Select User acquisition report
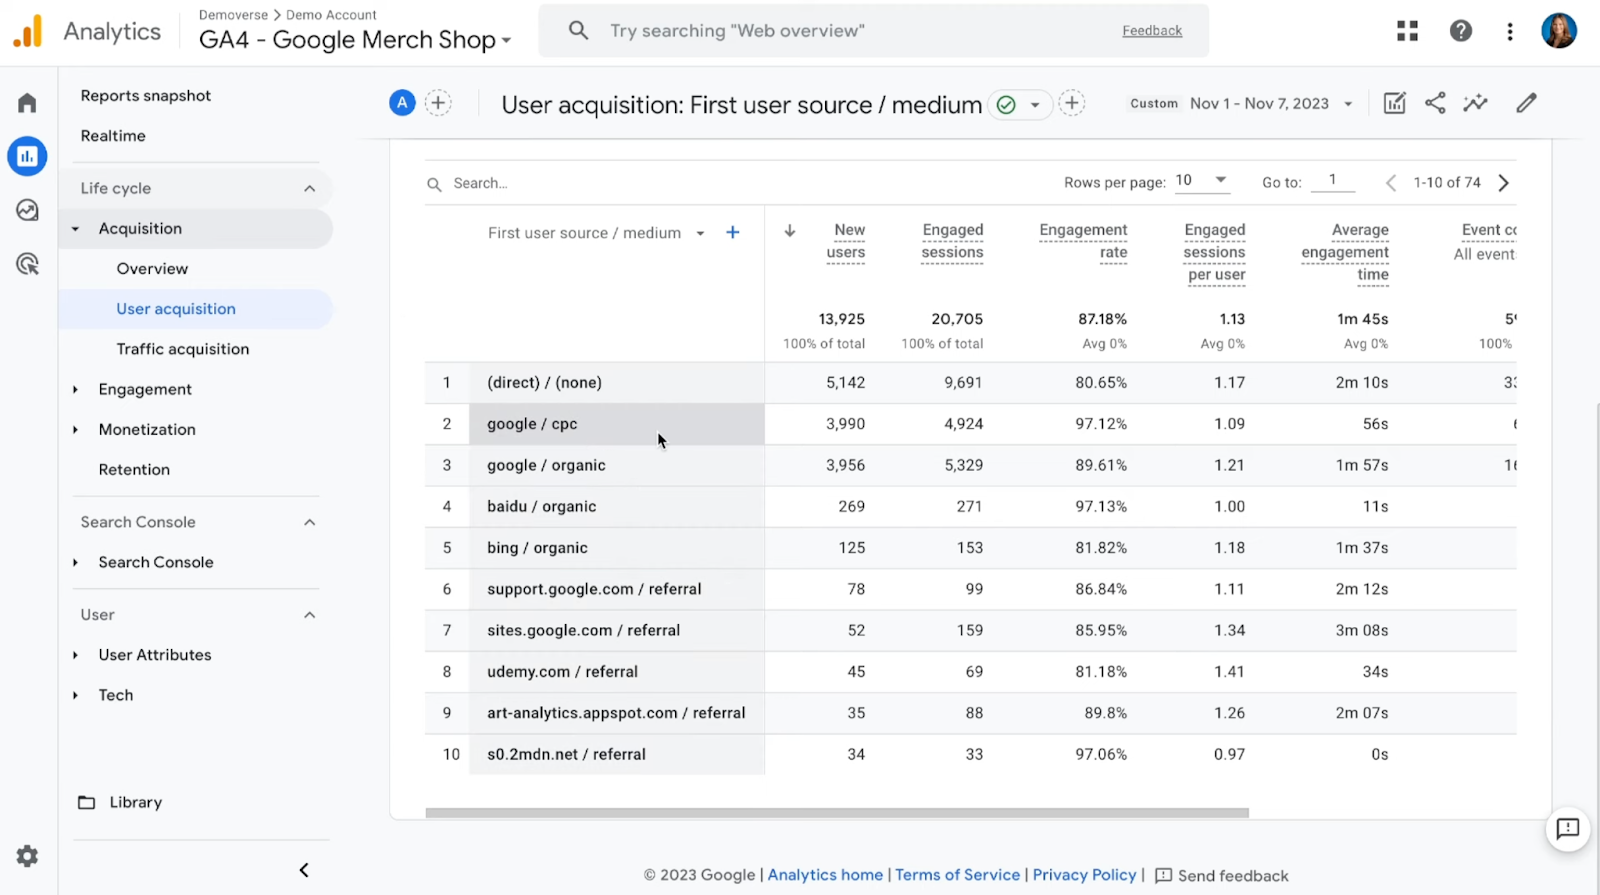 click(x=176, y=309)
